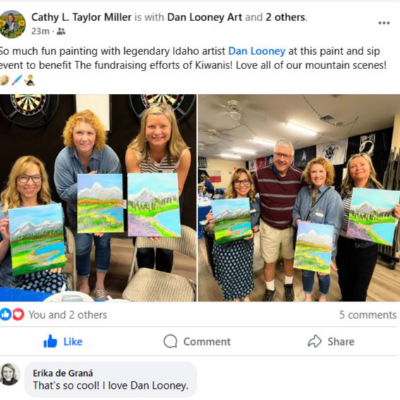400x400 pixels.
Task: Show the '2 others' tagged people
Action: [285, 17]
